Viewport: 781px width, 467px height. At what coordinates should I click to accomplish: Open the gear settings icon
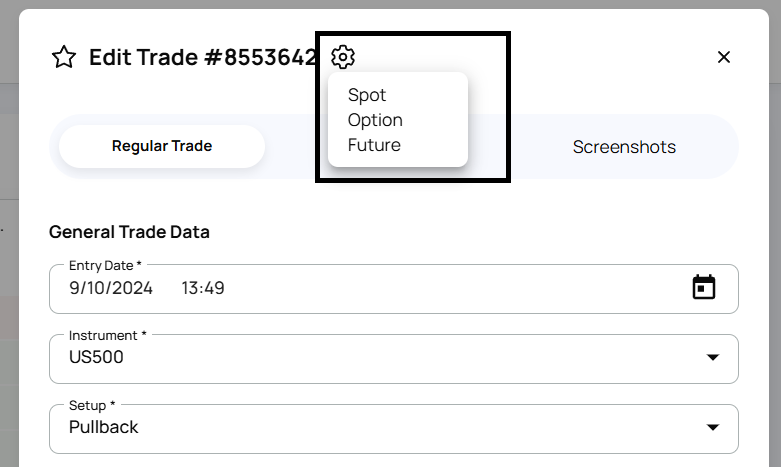click(x=343, y=57)
